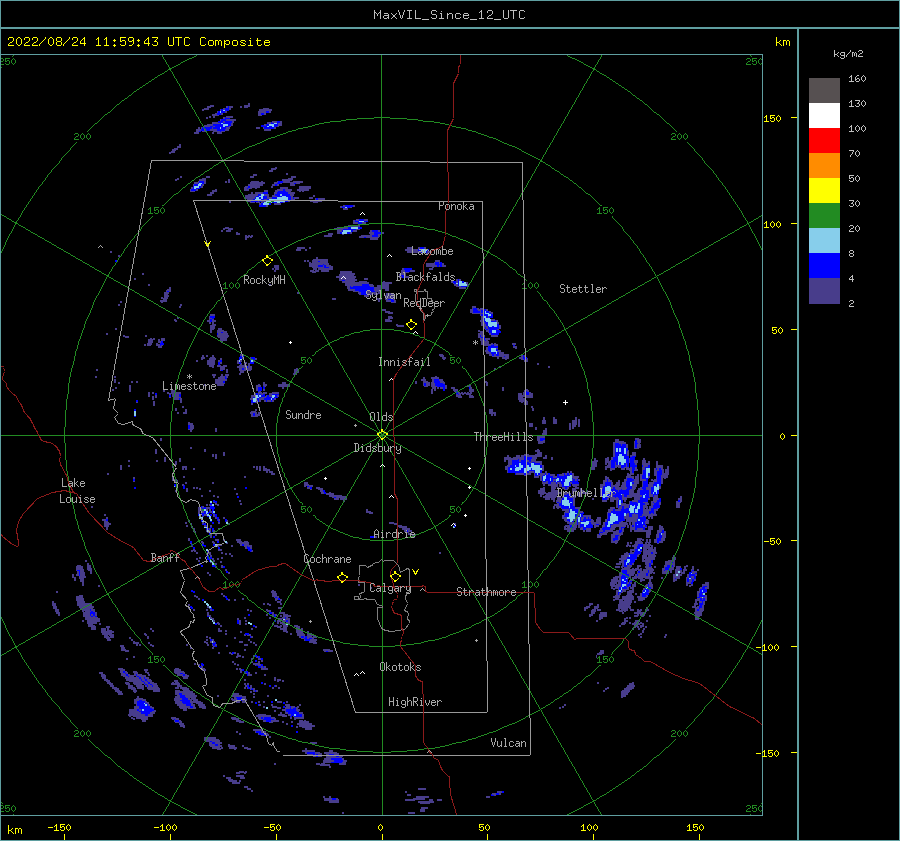Select the ThreeHills label
The image size is (900, 841).
[x=503, y=437]
